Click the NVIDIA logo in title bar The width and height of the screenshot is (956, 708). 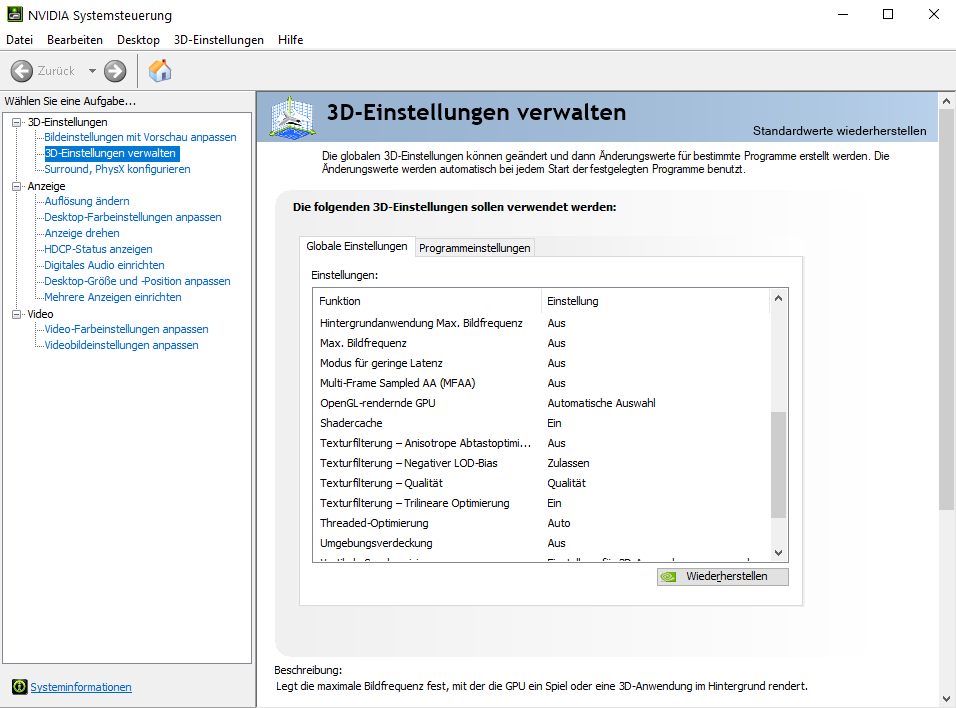pos(12,15)
